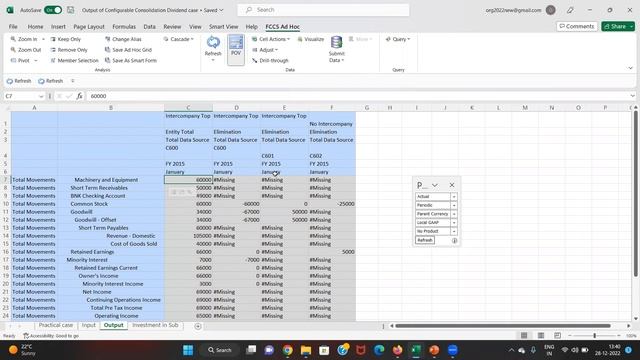Open Windows Start menu
This screenshot has width=640, height=360.
(188, 350)
